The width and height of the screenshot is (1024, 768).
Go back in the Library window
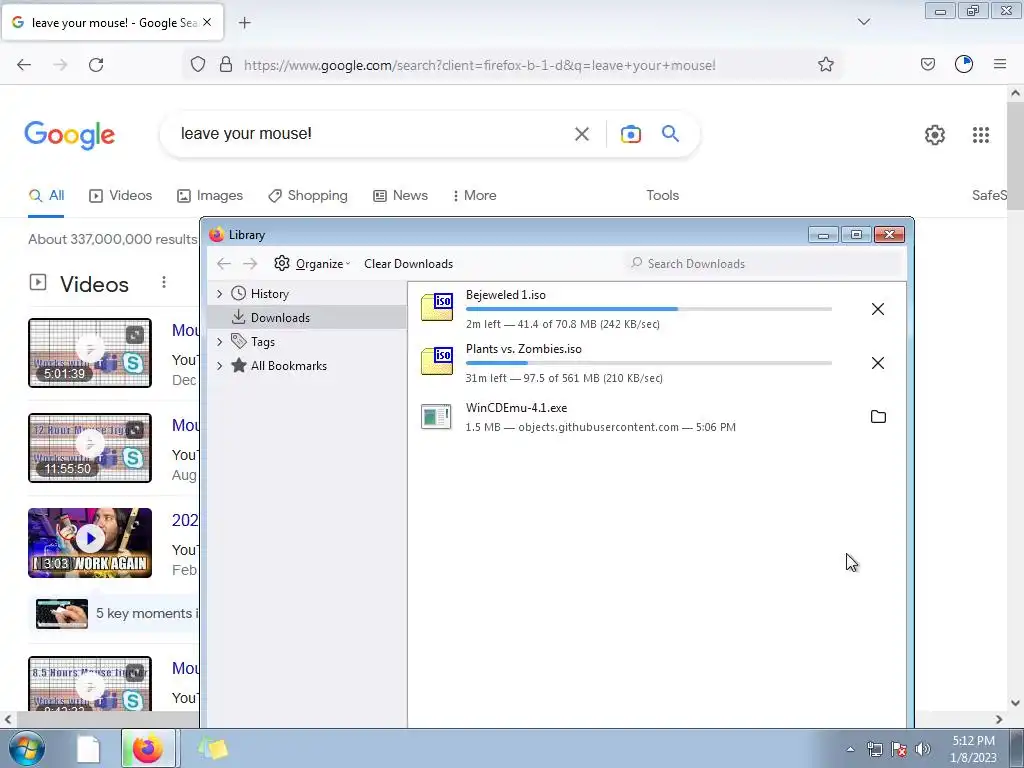click(224, 264)
